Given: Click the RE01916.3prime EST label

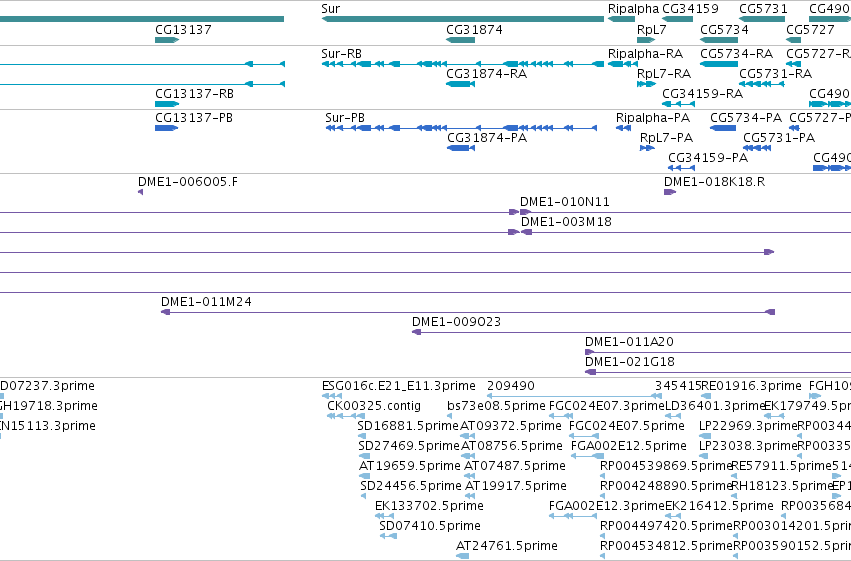Looking at the screenshot, I should 751,386.
